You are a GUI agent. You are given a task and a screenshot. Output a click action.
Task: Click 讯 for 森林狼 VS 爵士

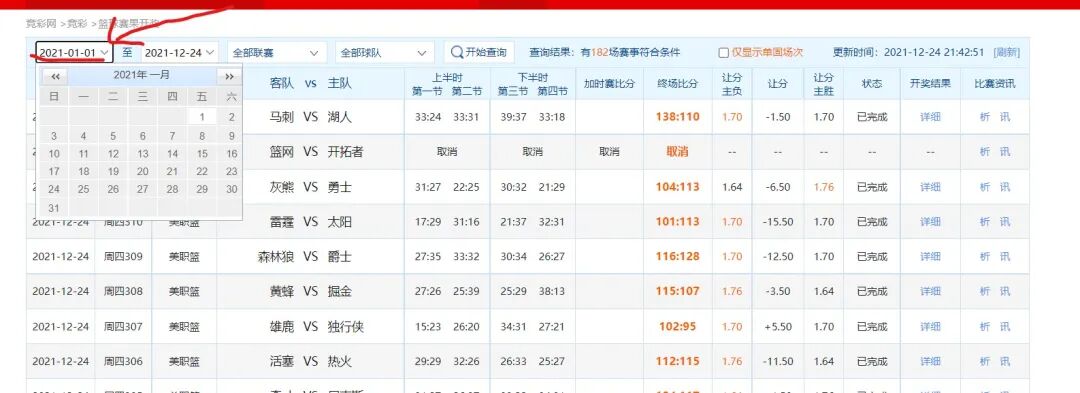point(1005,257)
